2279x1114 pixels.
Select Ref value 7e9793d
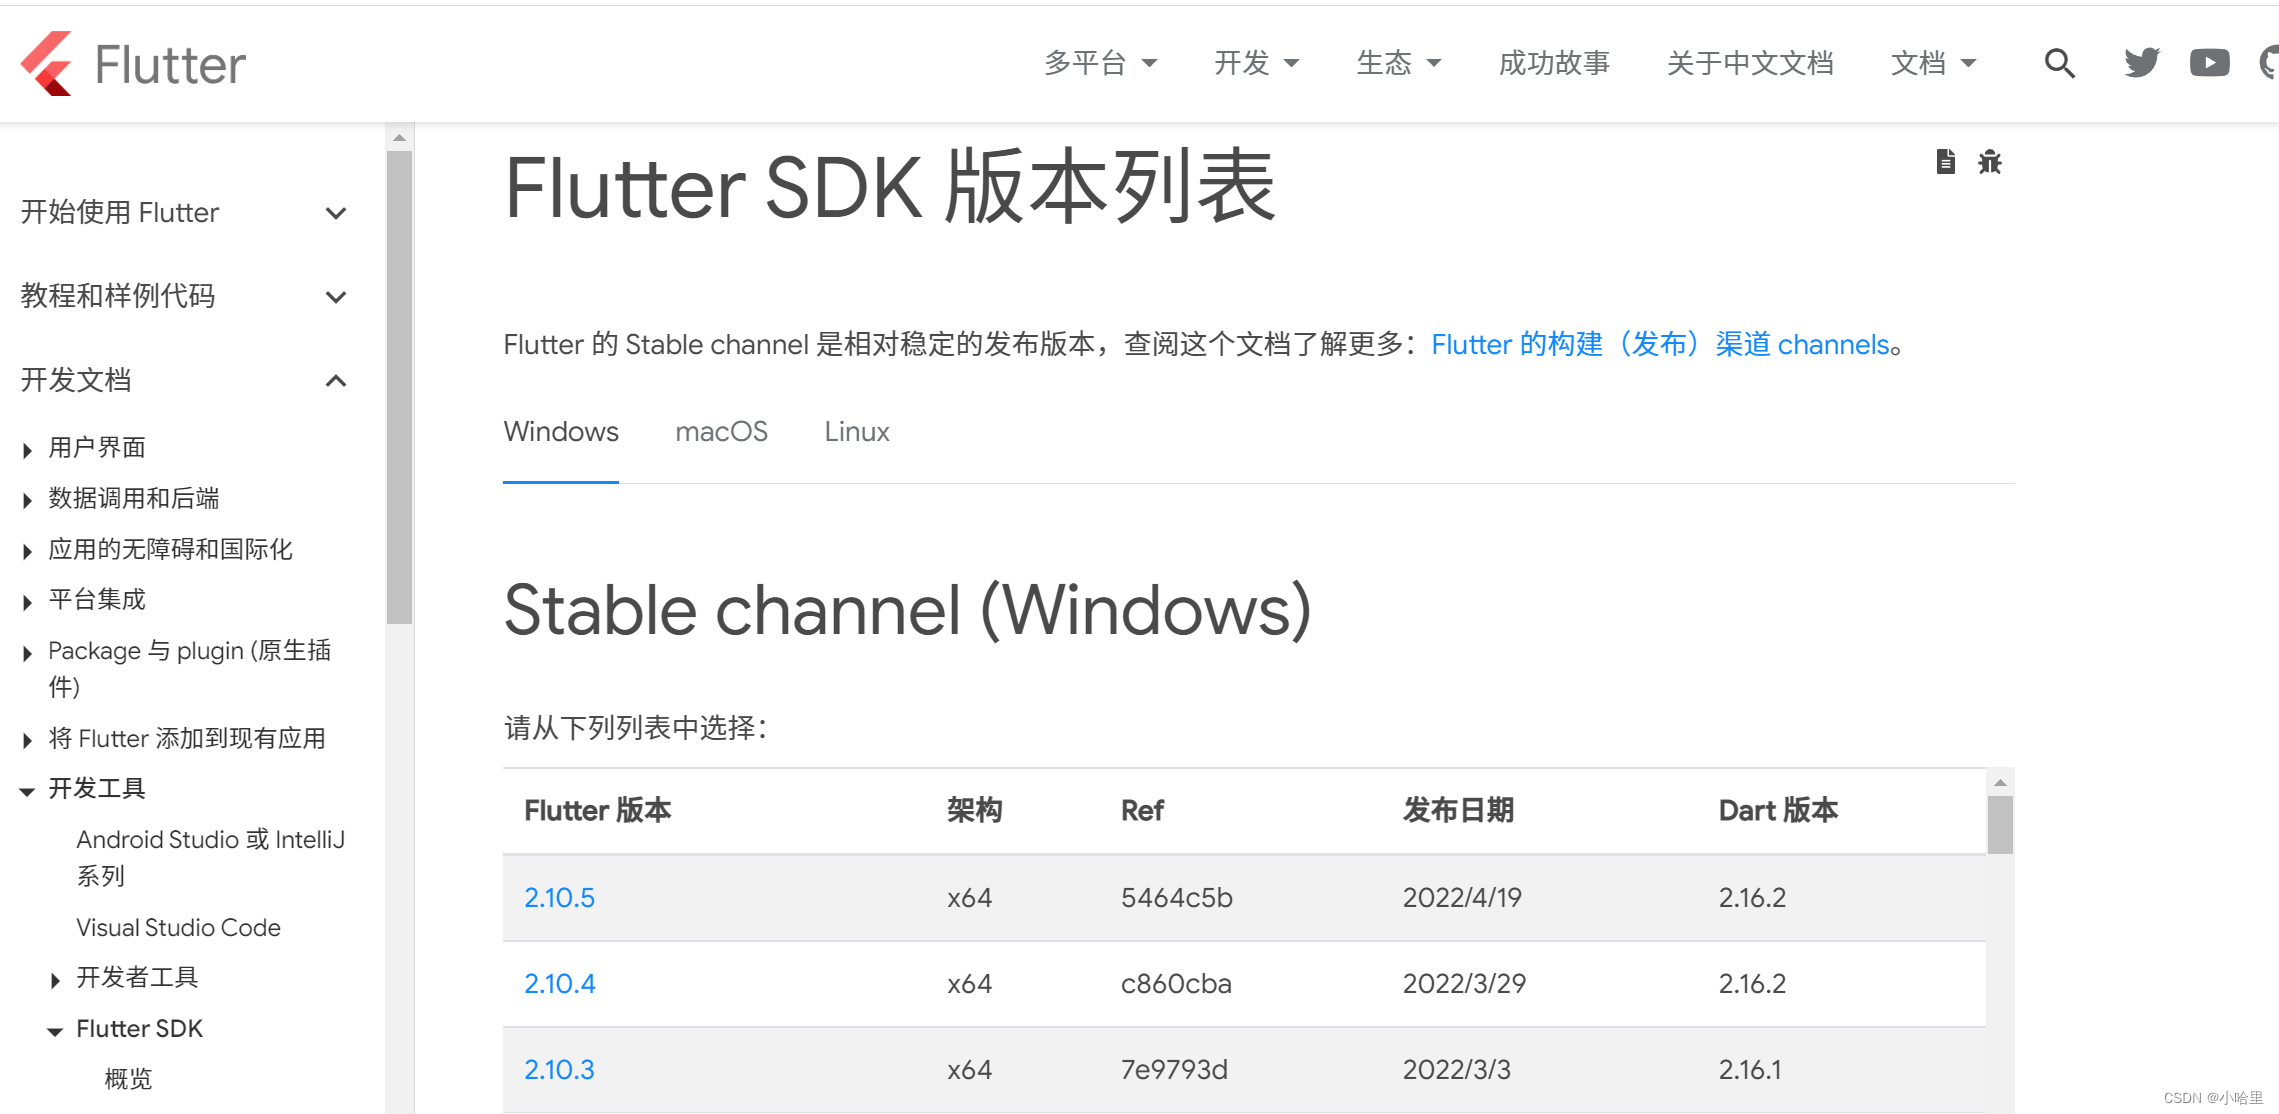1174,1070
